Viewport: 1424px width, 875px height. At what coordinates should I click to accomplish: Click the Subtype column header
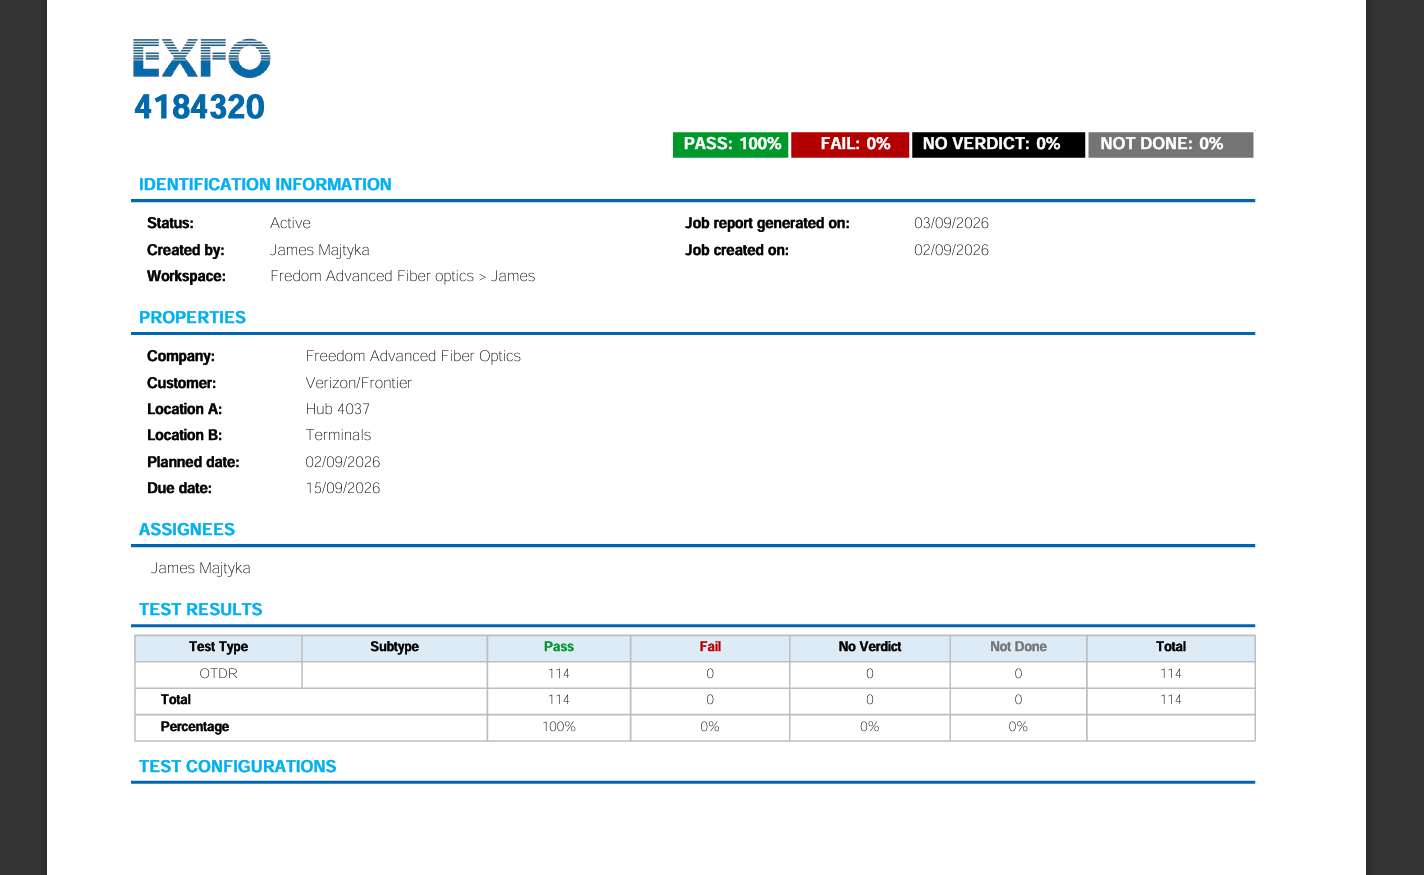point(394,647)
